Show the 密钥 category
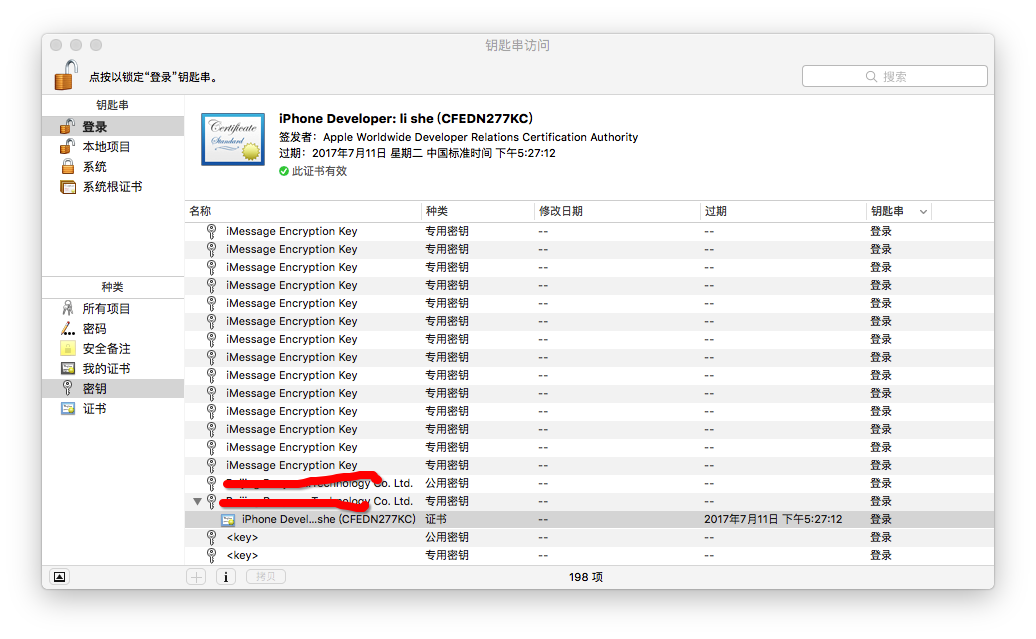This screenshot has height=639, width=1036. pos(113,389)
